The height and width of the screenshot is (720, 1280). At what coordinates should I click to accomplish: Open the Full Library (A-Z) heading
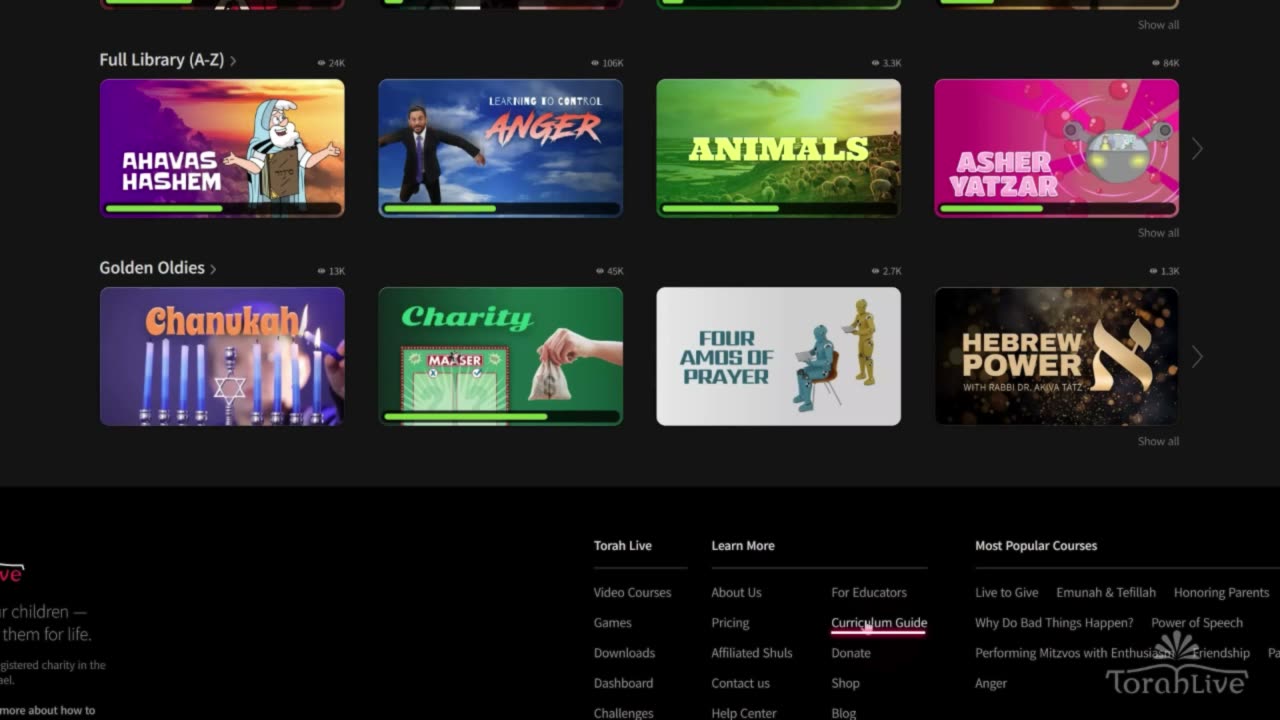[x=161, y=60]
